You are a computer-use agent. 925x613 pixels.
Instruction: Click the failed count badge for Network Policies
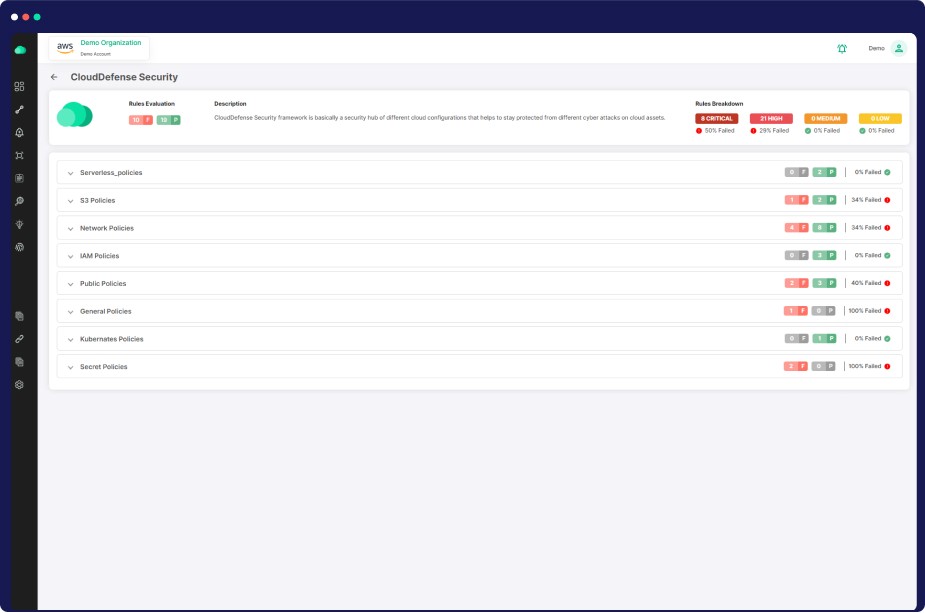(x=796, y=228)
